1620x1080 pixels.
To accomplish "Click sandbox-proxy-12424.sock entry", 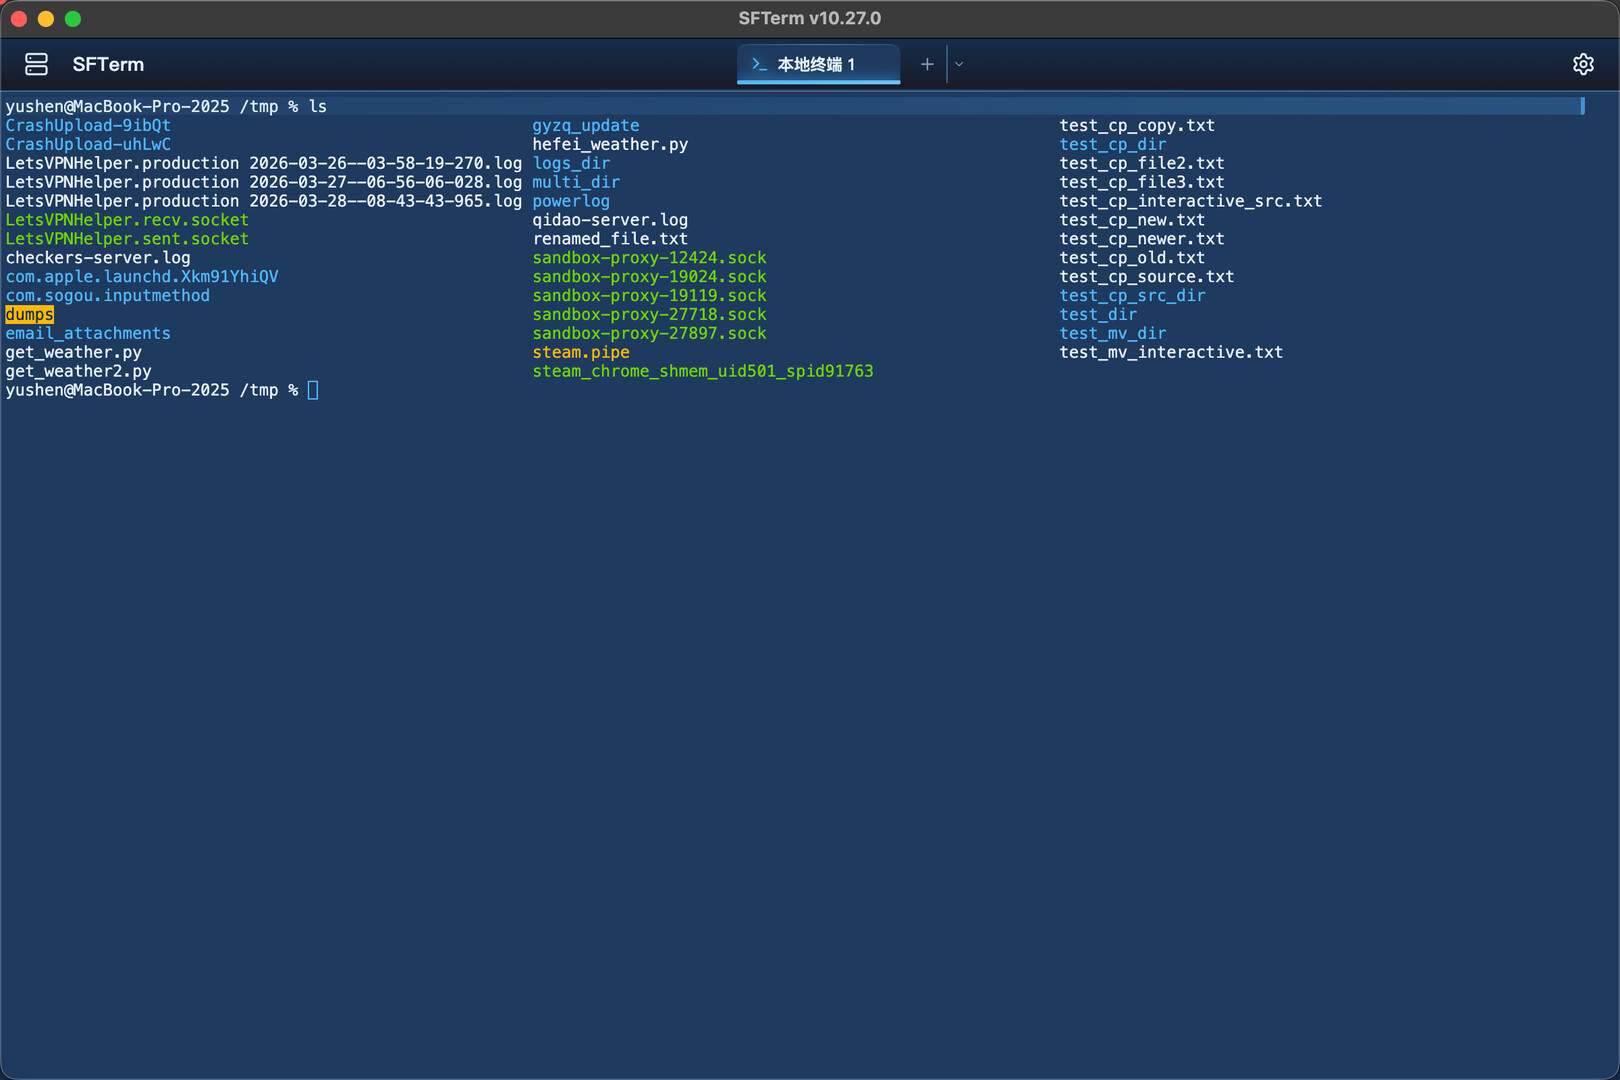I will click(x=649, y=258).
